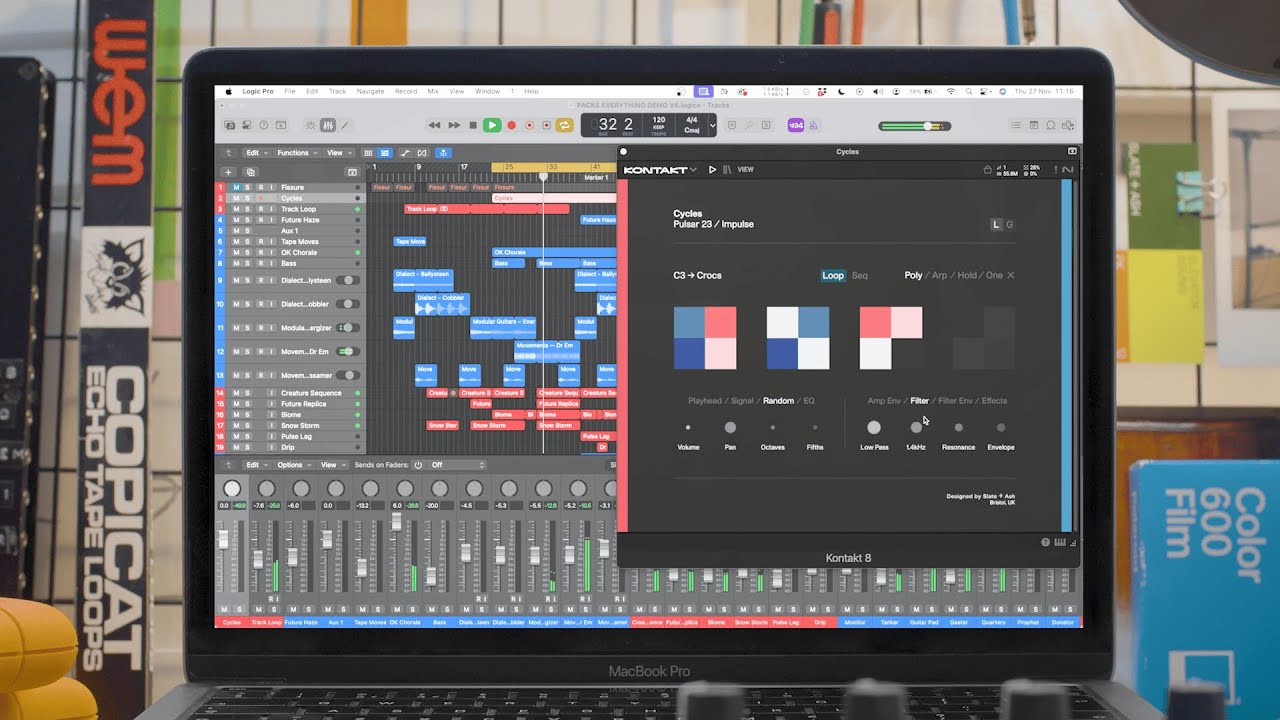
Task: Open the LCD display mode dropdown arrow
Action: 712,125
